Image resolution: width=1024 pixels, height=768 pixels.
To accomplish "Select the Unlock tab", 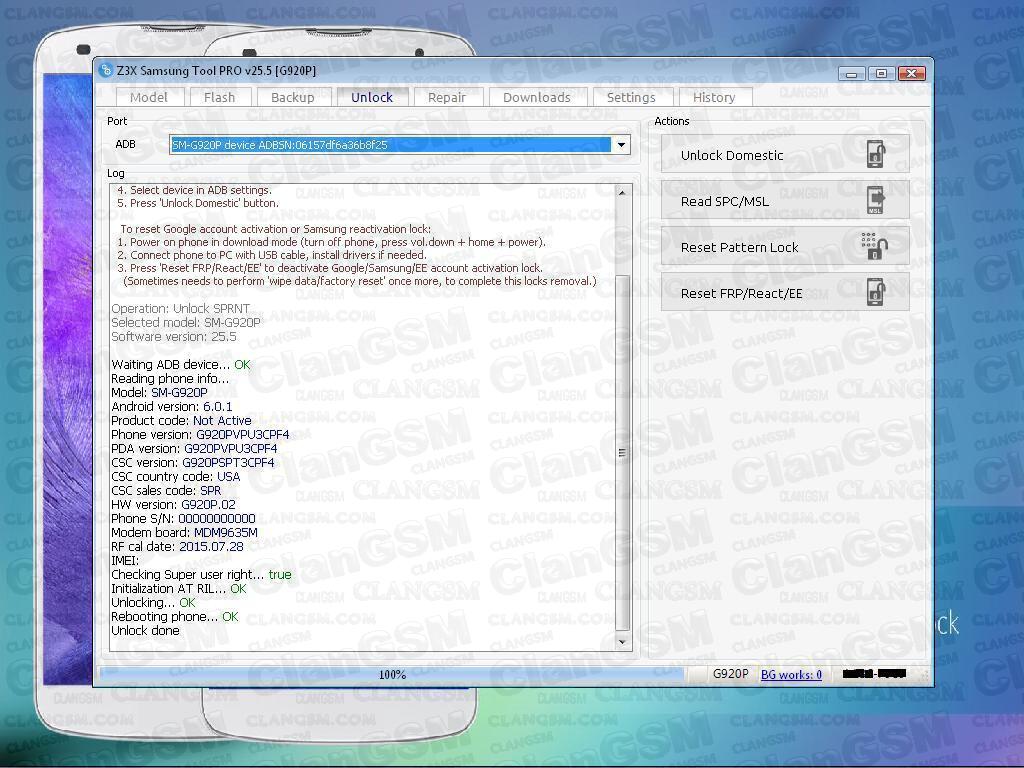I will (x=372, y=97).
